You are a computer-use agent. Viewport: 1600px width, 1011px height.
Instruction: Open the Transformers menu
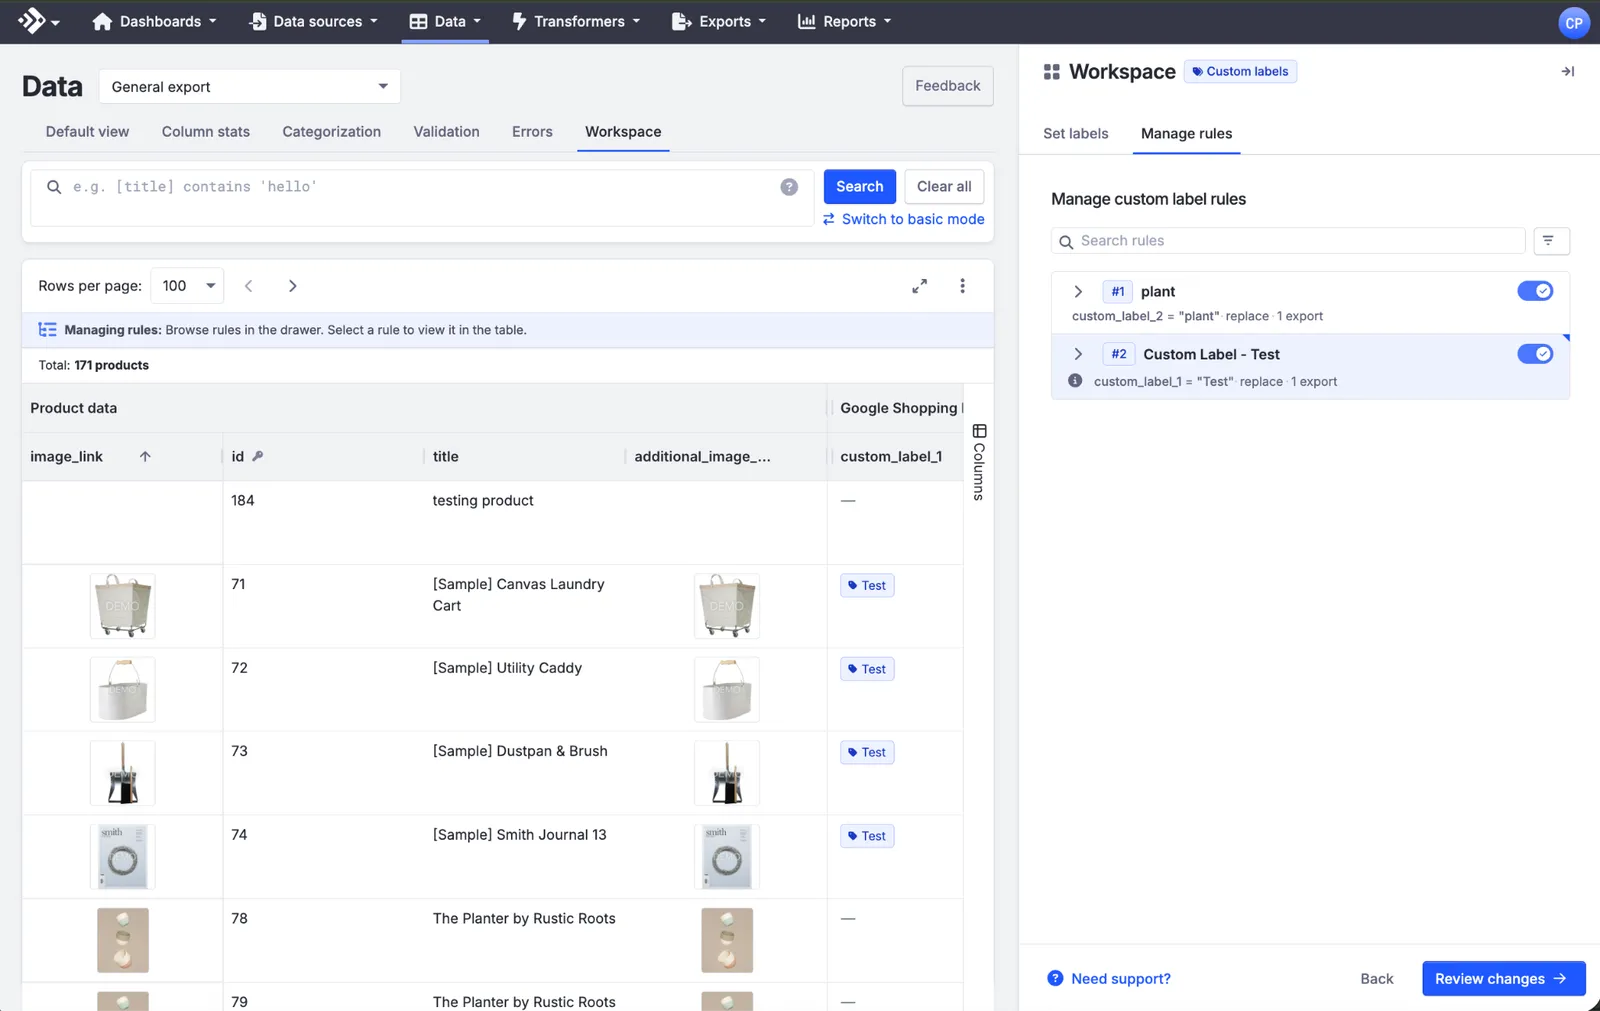576,22
